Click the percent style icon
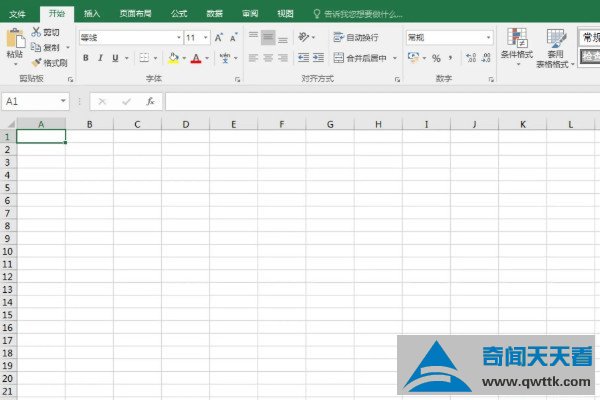 tap(436, 58)
